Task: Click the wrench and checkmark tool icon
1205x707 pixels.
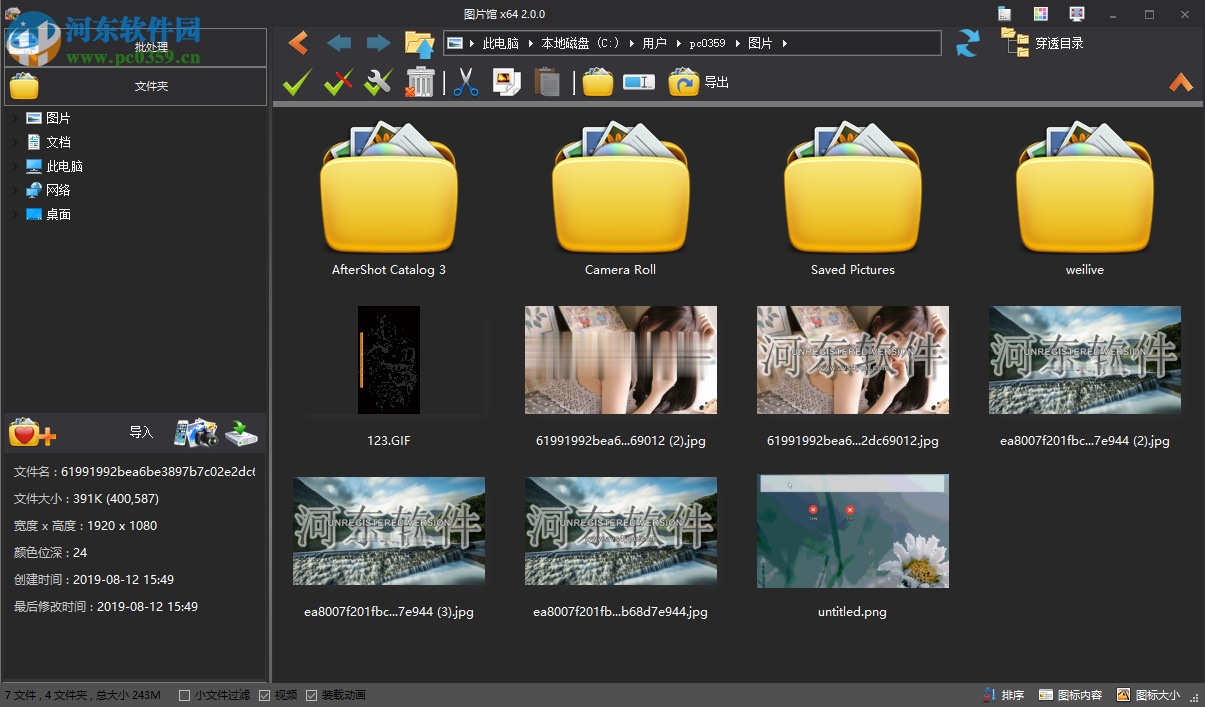Action: [378, 82]
